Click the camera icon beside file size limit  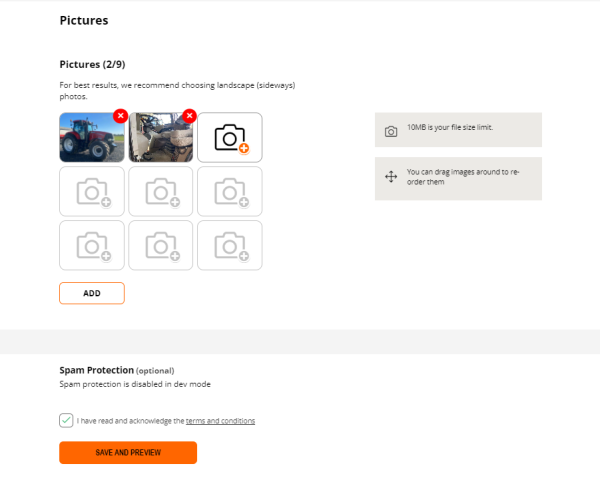[391, 130]
